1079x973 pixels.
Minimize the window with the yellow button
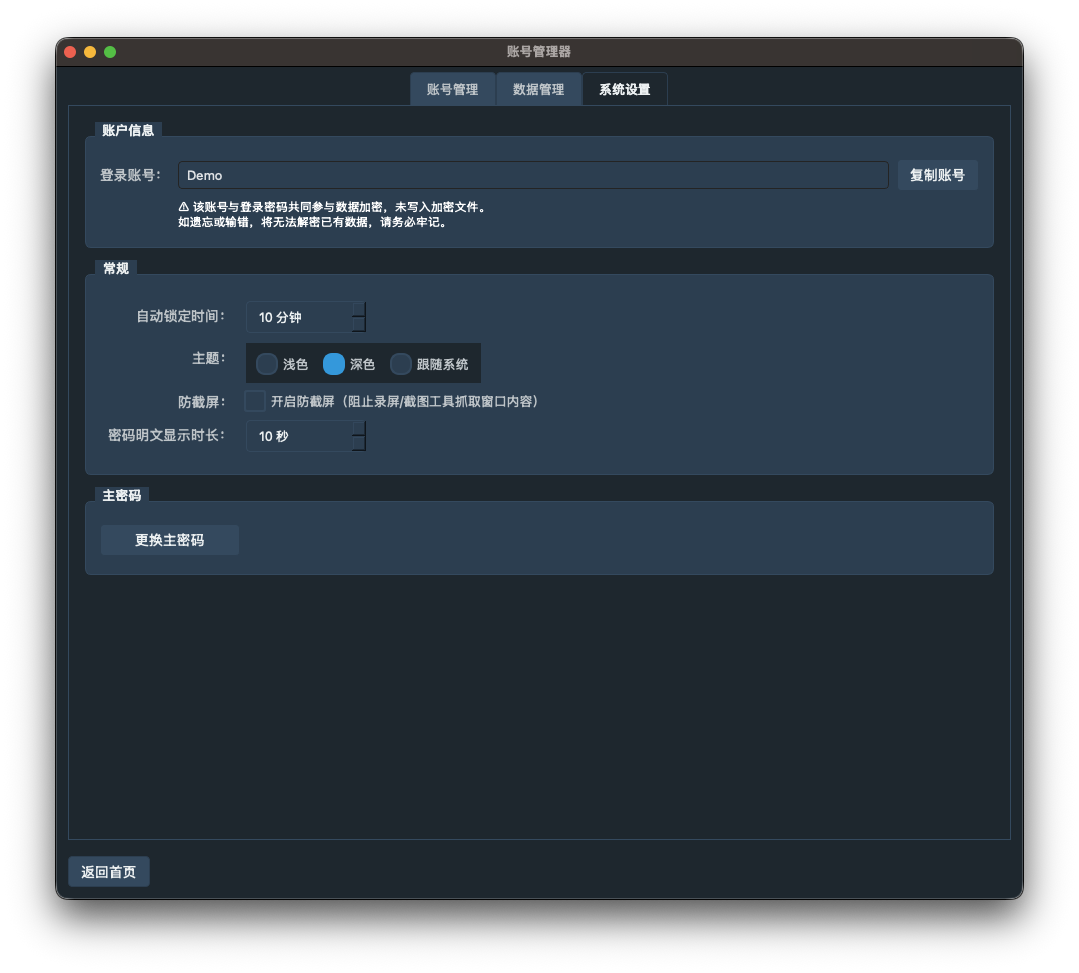click(90, 52)
